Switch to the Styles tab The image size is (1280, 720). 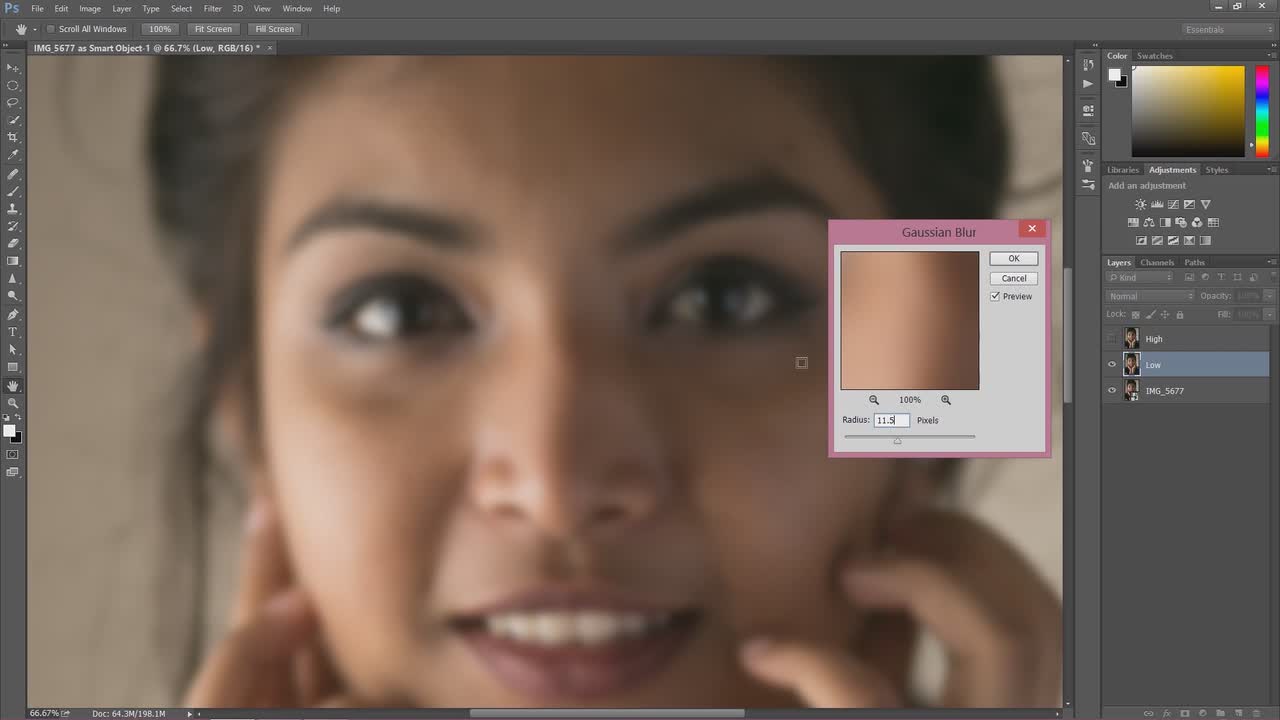(1216, 170)
